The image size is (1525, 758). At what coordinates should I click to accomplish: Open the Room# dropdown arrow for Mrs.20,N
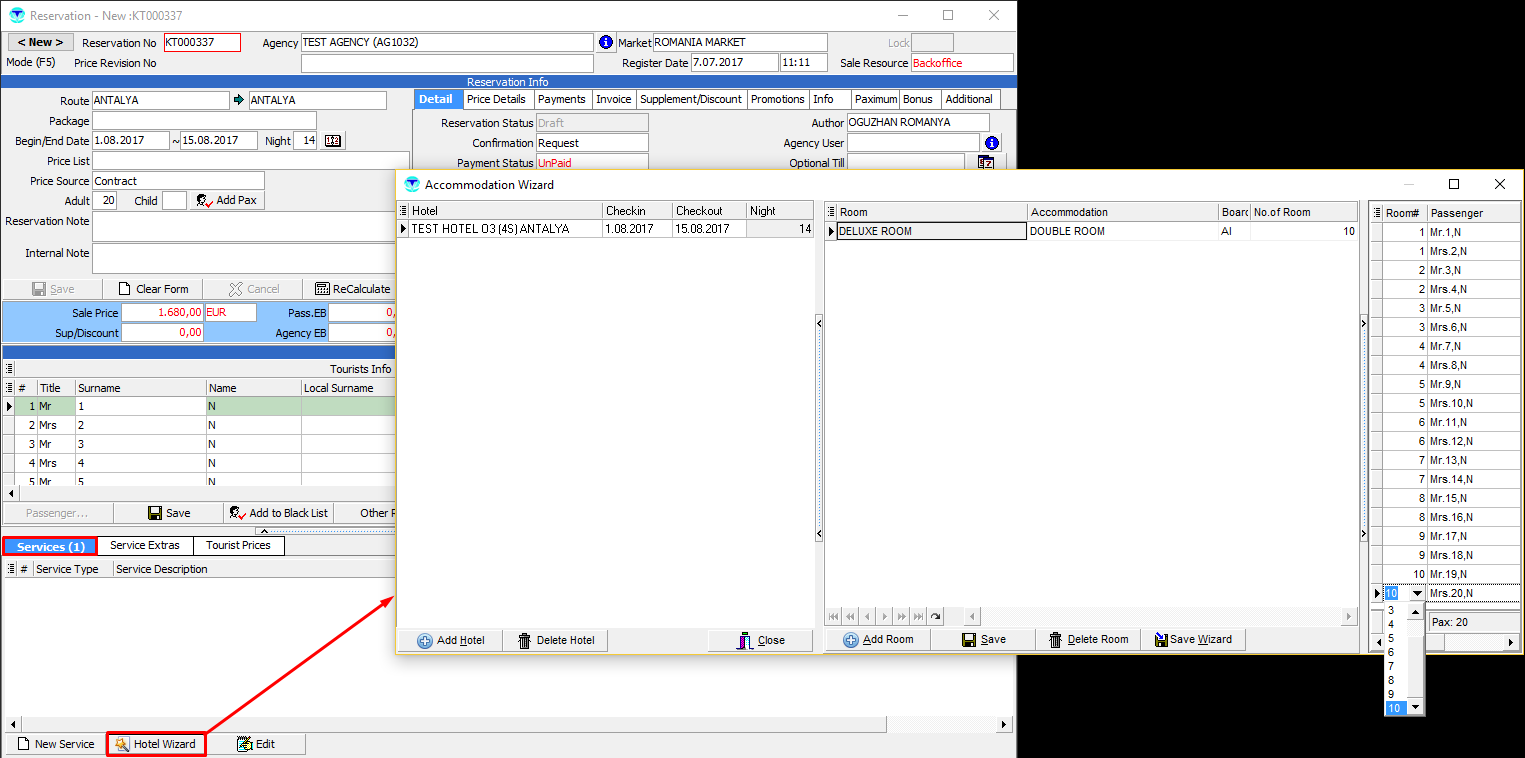pos(1416,594)
